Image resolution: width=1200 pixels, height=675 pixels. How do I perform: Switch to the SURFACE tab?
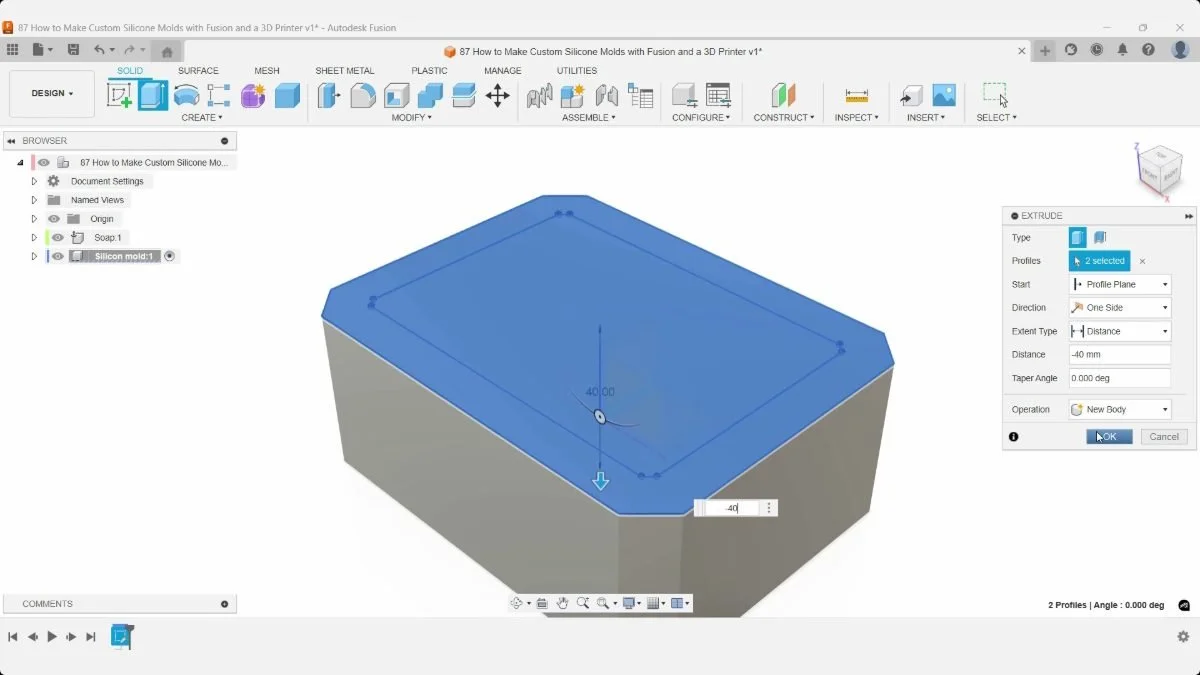198,71
